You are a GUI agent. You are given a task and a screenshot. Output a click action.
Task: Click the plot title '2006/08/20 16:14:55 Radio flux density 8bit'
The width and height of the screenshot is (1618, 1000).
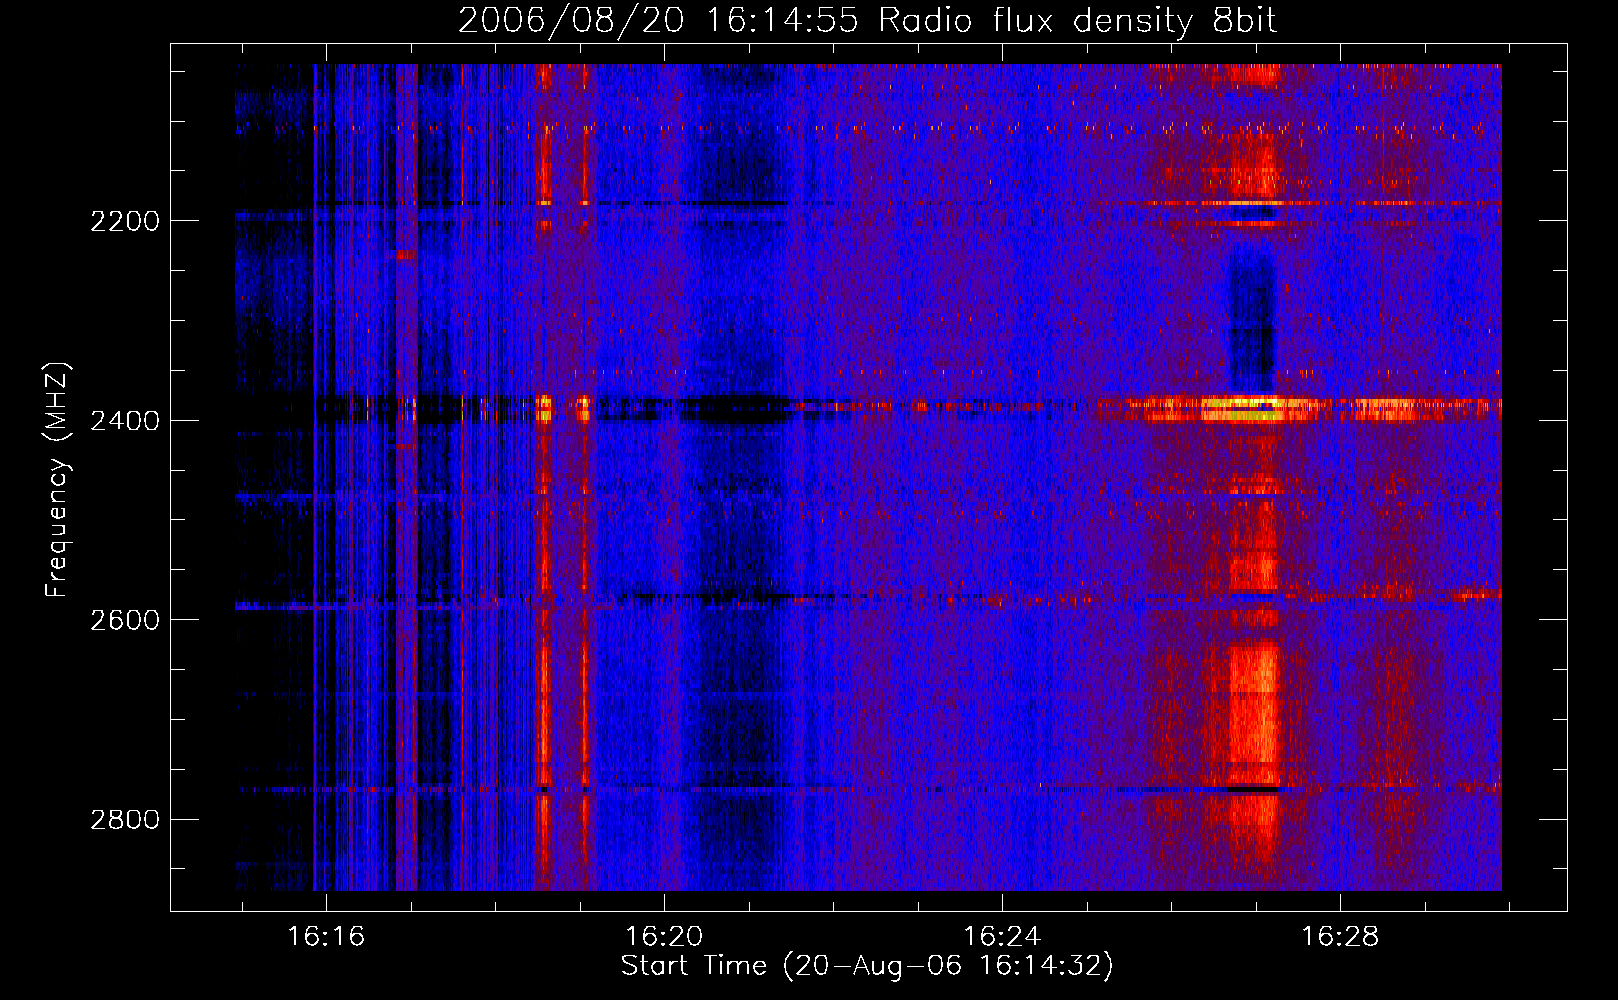pyautogui.click(x=867, y=20)
